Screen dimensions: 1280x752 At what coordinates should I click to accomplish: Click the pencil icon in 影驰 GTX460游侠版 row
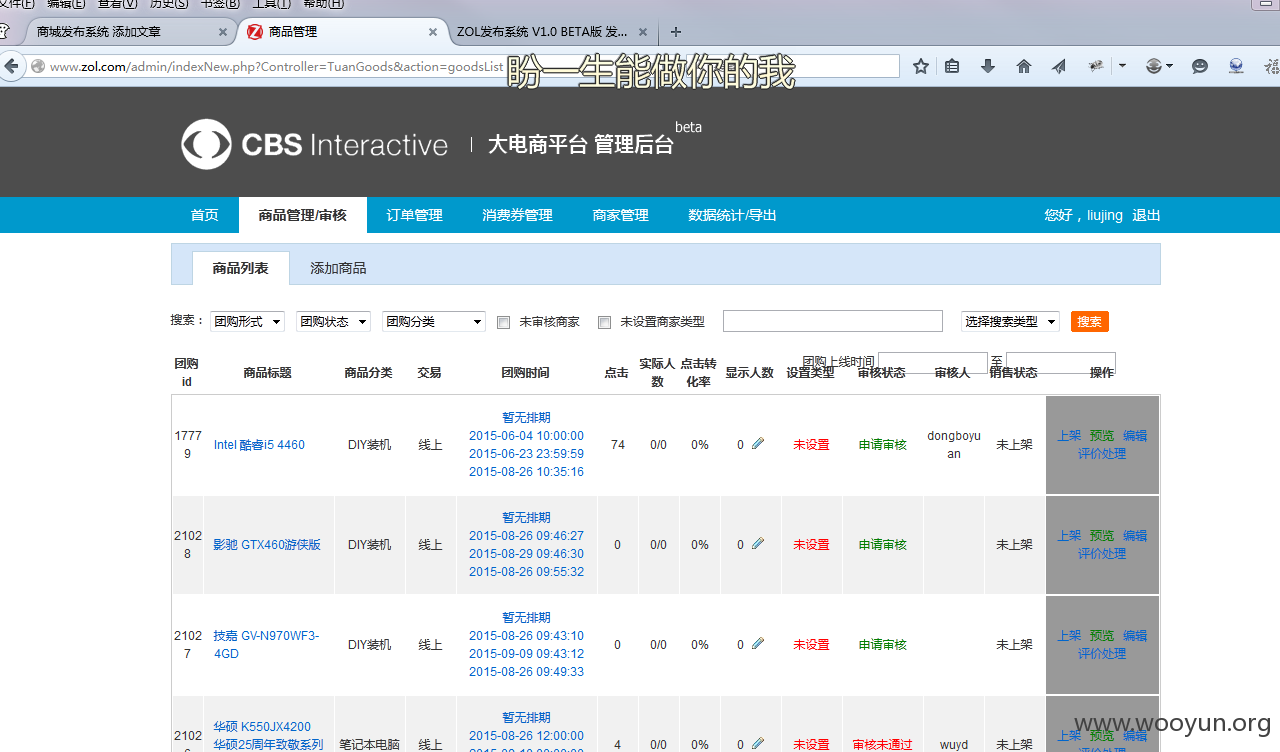pos(758,544)
